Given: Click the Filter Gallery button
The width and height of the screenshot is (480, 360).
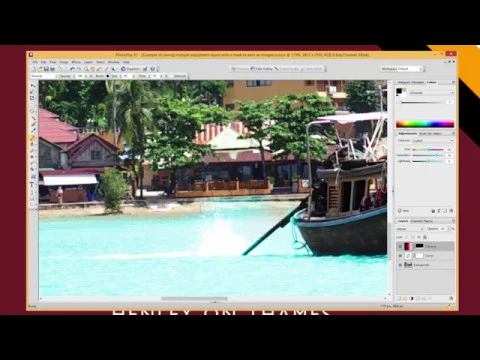Looking at the screenshot, I should [262, 69].
